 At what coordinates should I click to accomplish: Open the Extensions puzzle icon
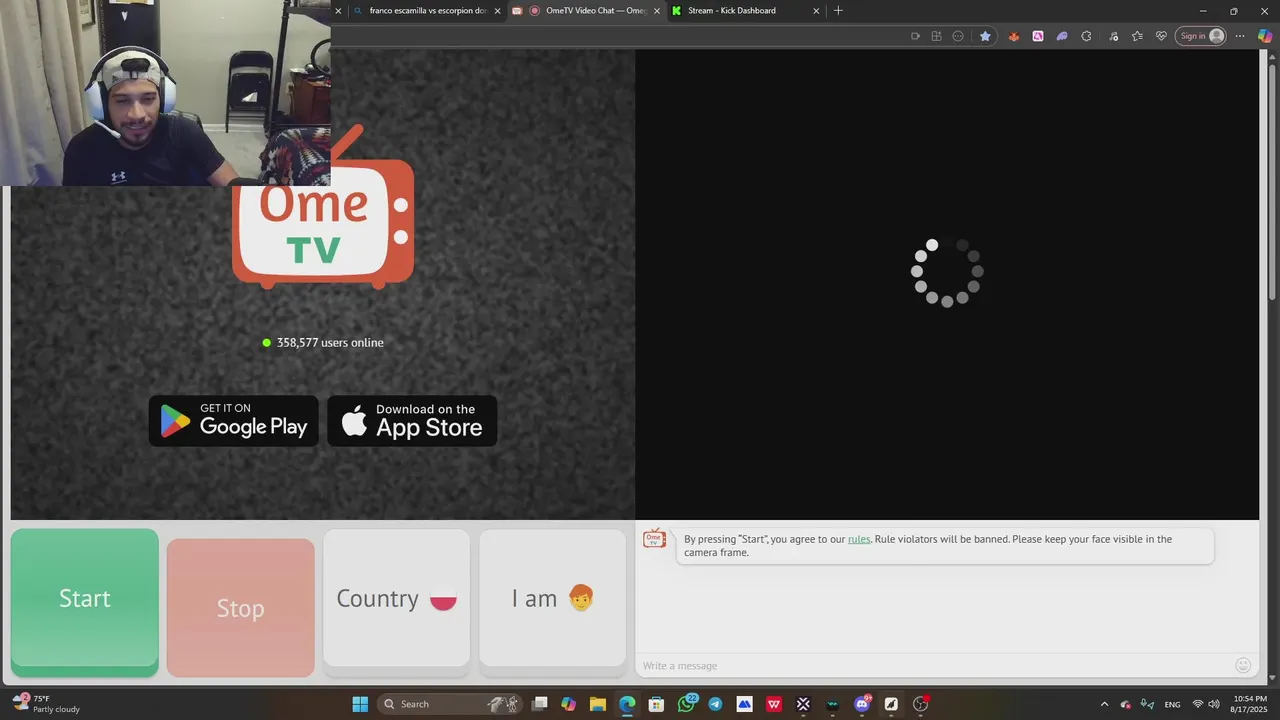[x=1087, y=36]
